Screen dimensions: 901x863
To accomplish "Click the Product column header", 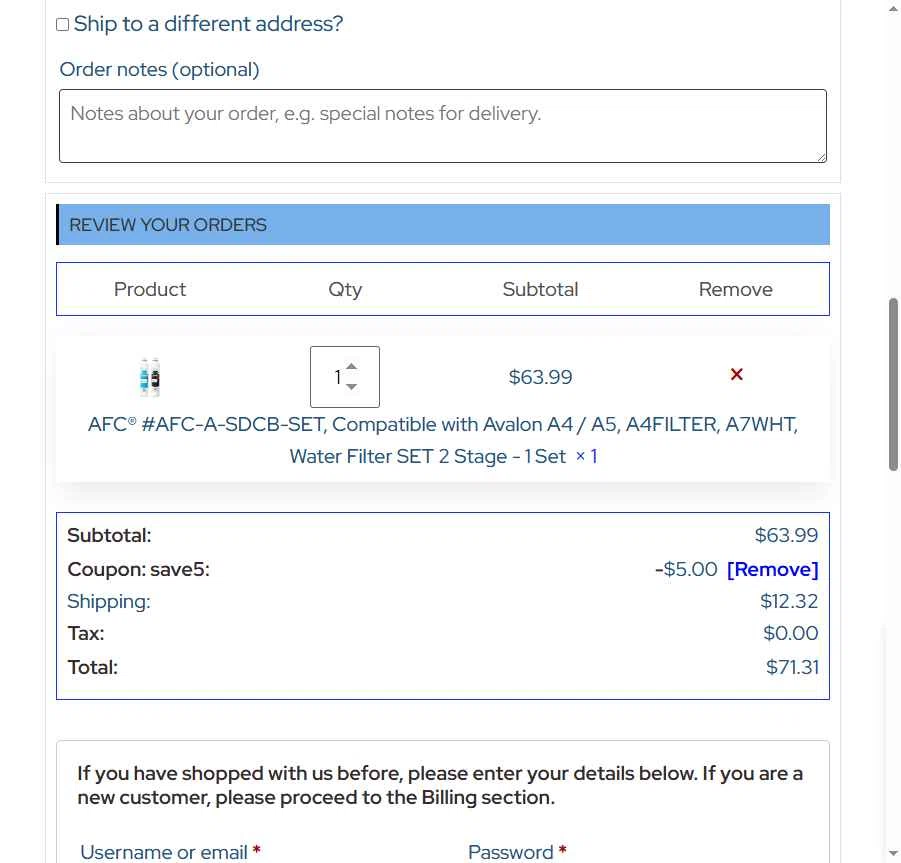I will point(150,289).
